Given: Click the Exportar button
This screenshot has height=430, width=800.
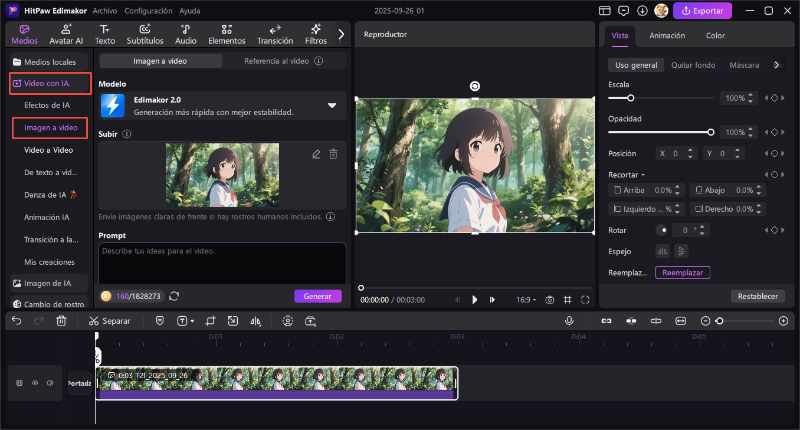Looking at the screenshot, I should pos(702,11).
